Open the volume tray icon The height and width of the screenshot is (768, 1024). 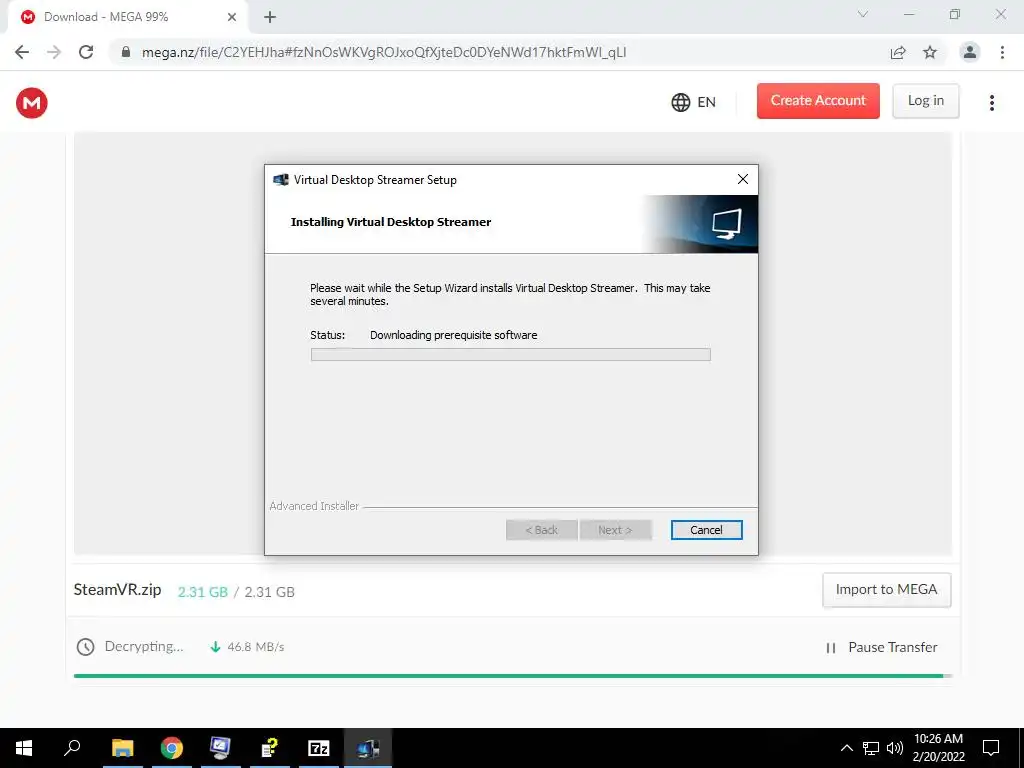(895, 748)
